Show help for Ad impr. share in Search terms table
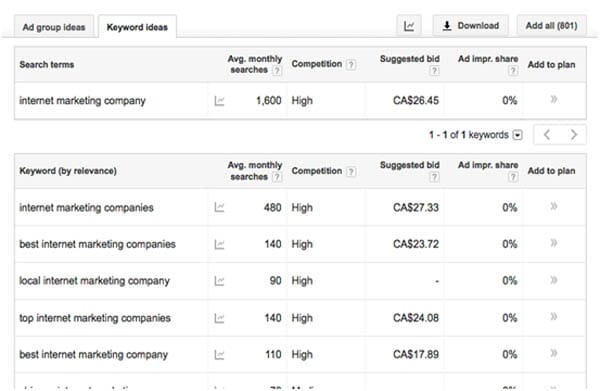600x391 pixels. tap(513, 70)
